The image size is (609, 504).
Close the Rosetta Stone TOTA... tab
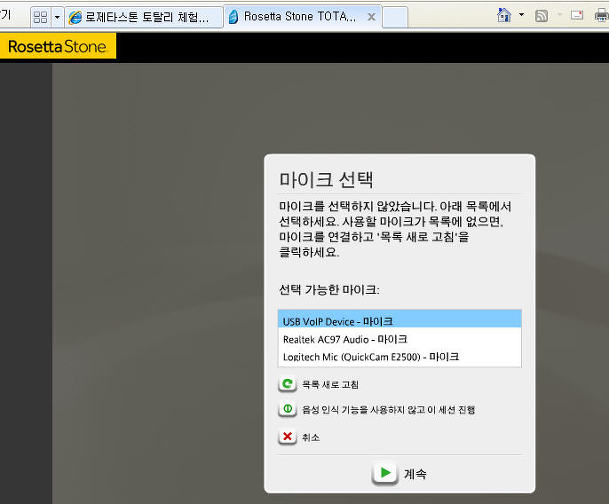click(372, 17)
